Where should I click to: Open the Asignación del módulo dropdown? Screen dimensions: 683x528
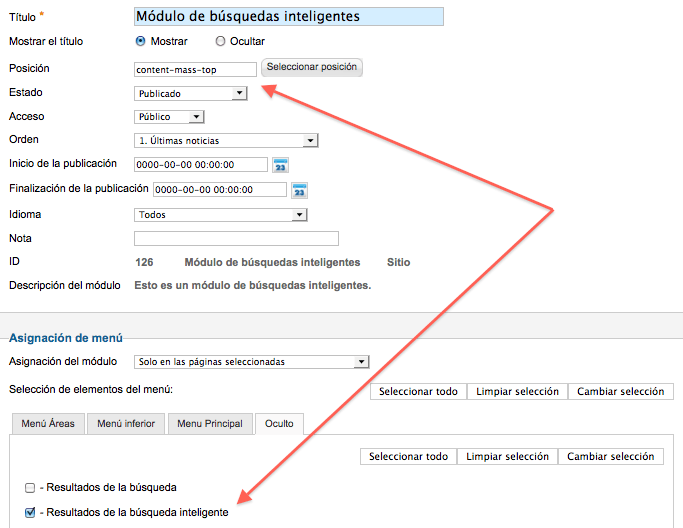pos(251,362)
